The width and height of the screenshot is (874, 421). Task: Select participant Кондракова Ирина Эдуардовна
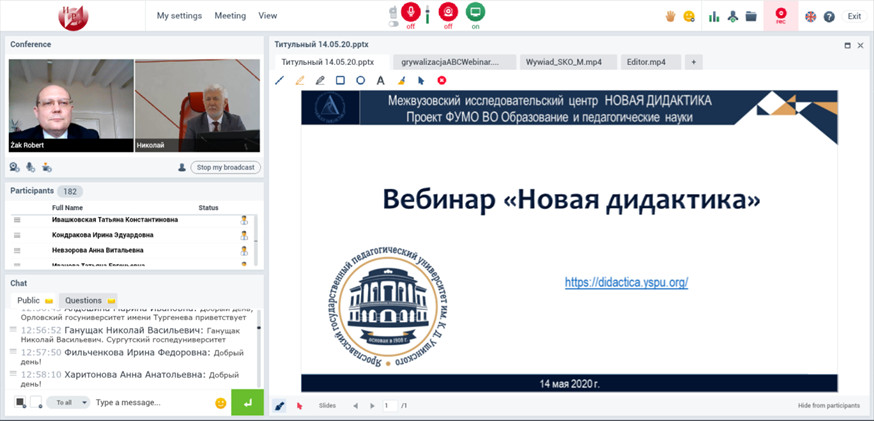pos(103,235)
